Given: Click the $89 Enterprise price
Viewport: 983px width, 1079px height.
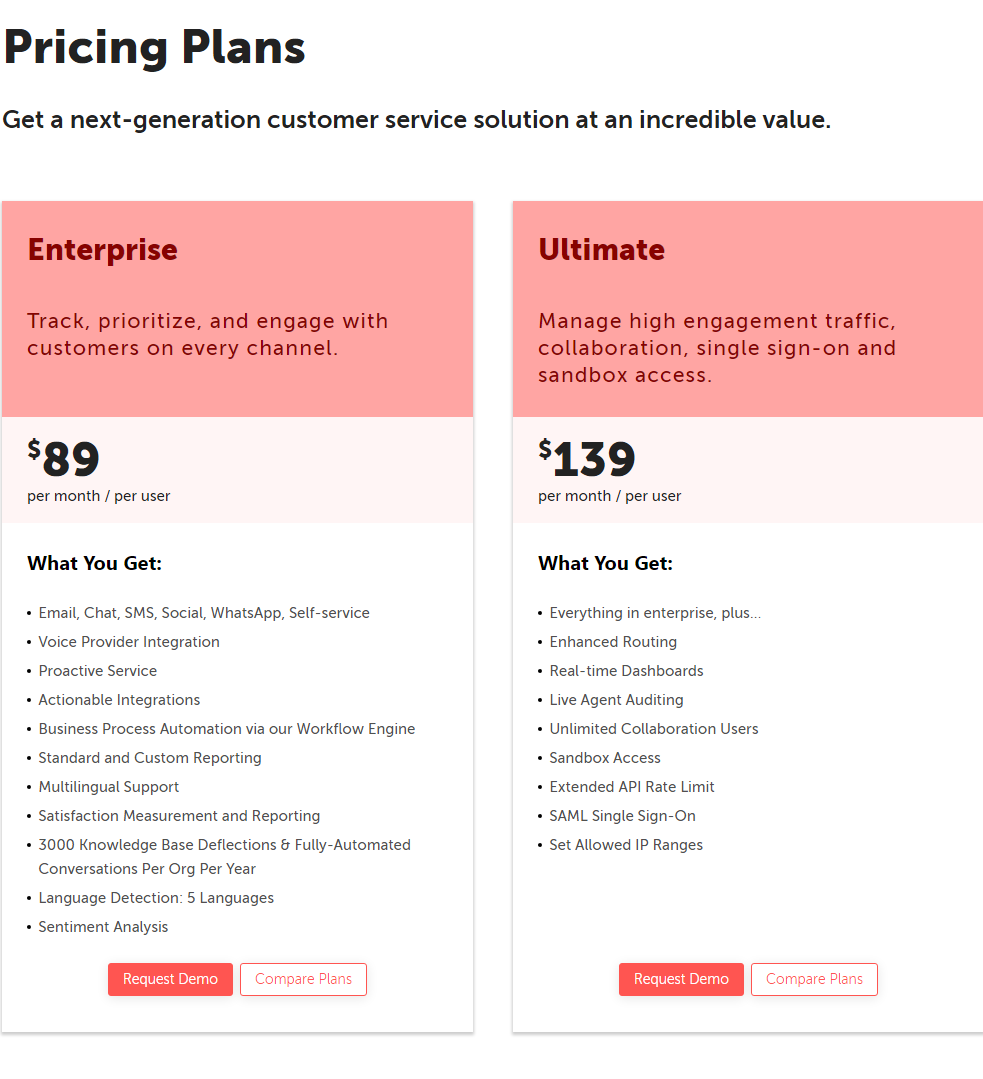Looking at the screenshot, I should point(63,458).
